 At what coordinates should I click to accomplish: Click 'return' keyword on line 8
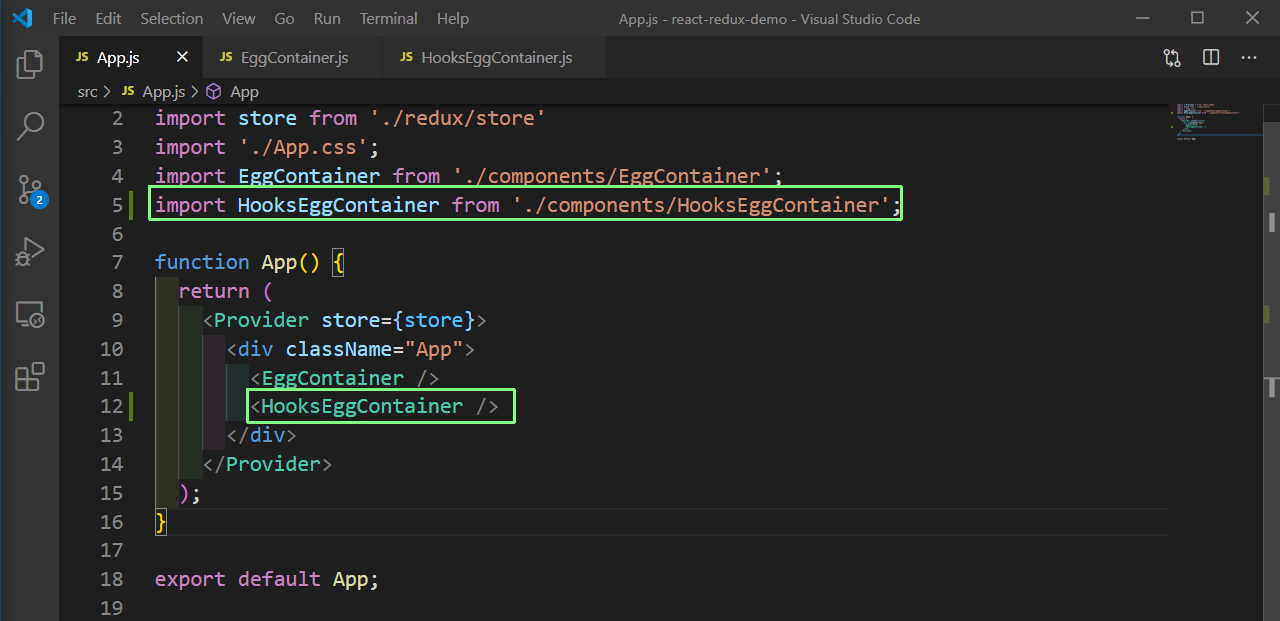[214, 291]
